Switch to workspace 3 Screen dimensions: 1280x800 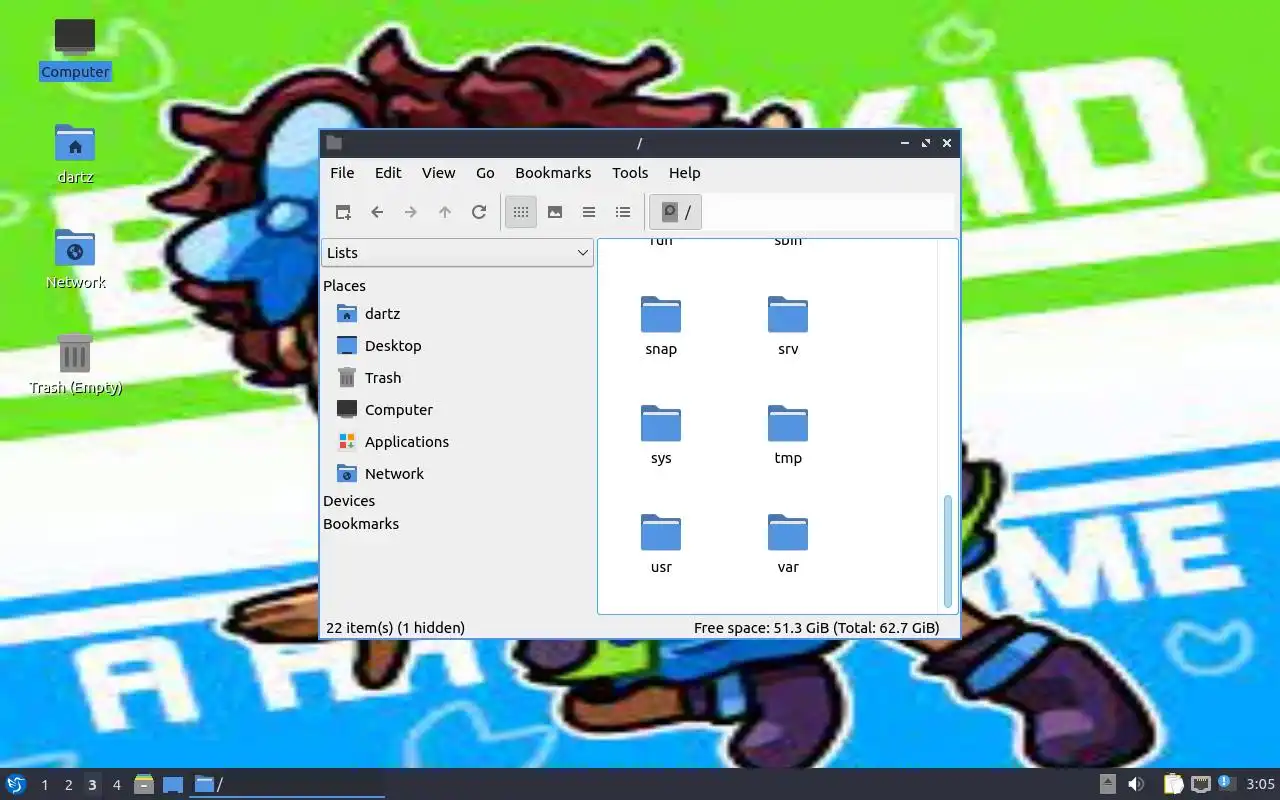pos(93,785)
